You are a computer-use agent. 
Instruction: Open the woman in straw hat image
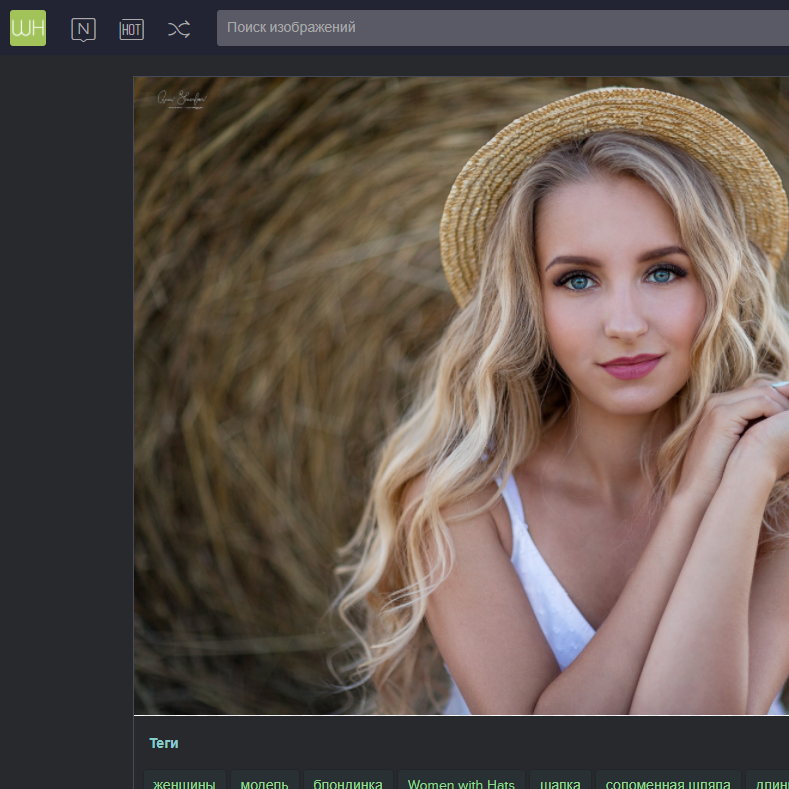click(x=461, y=396)
